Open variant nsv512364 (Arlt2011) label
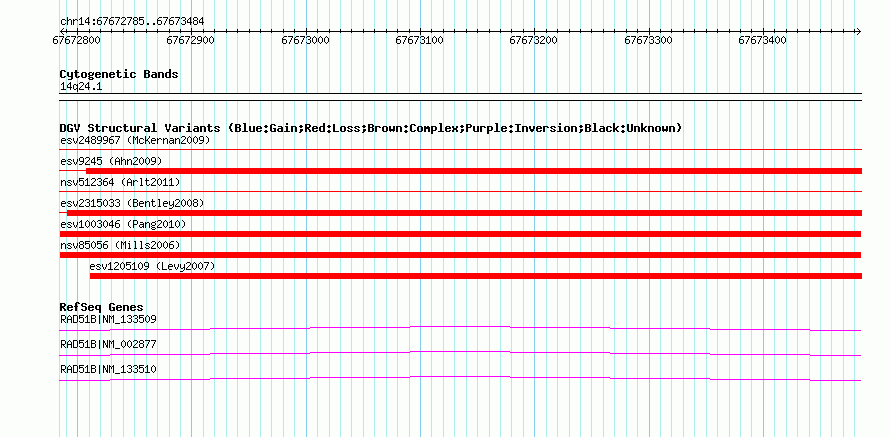This screenshot has height=437, width=890. (120, 182)
